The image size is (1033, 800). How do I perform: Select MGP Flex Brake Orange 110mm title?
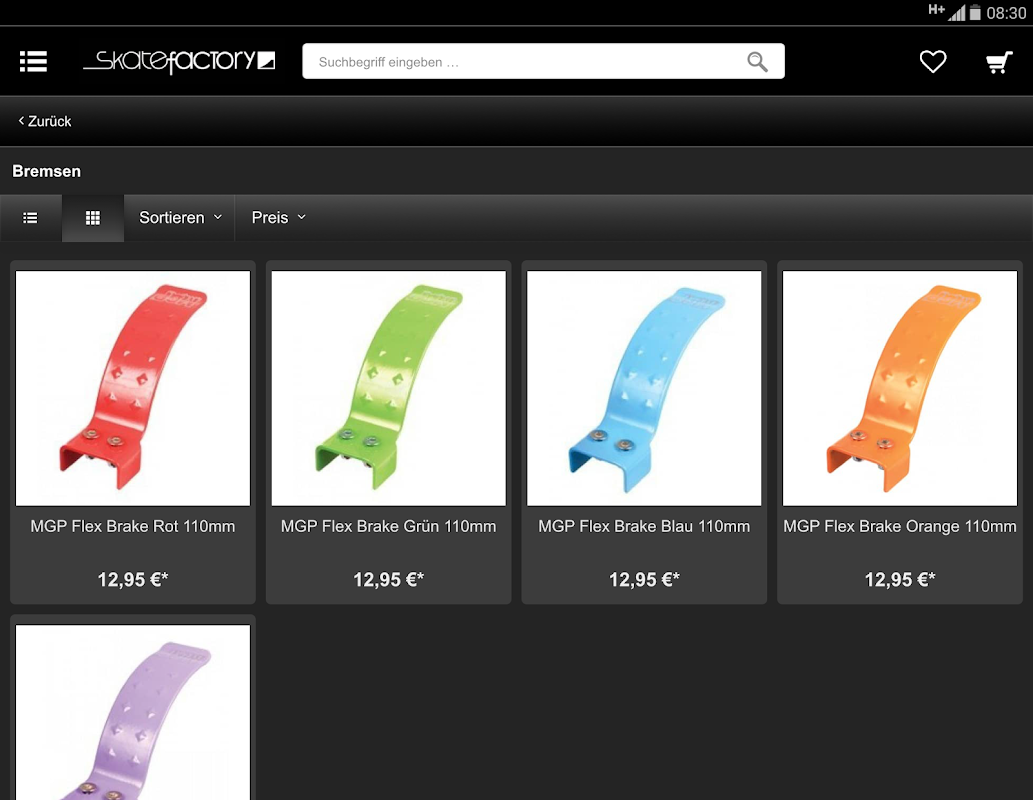(900, 527)
